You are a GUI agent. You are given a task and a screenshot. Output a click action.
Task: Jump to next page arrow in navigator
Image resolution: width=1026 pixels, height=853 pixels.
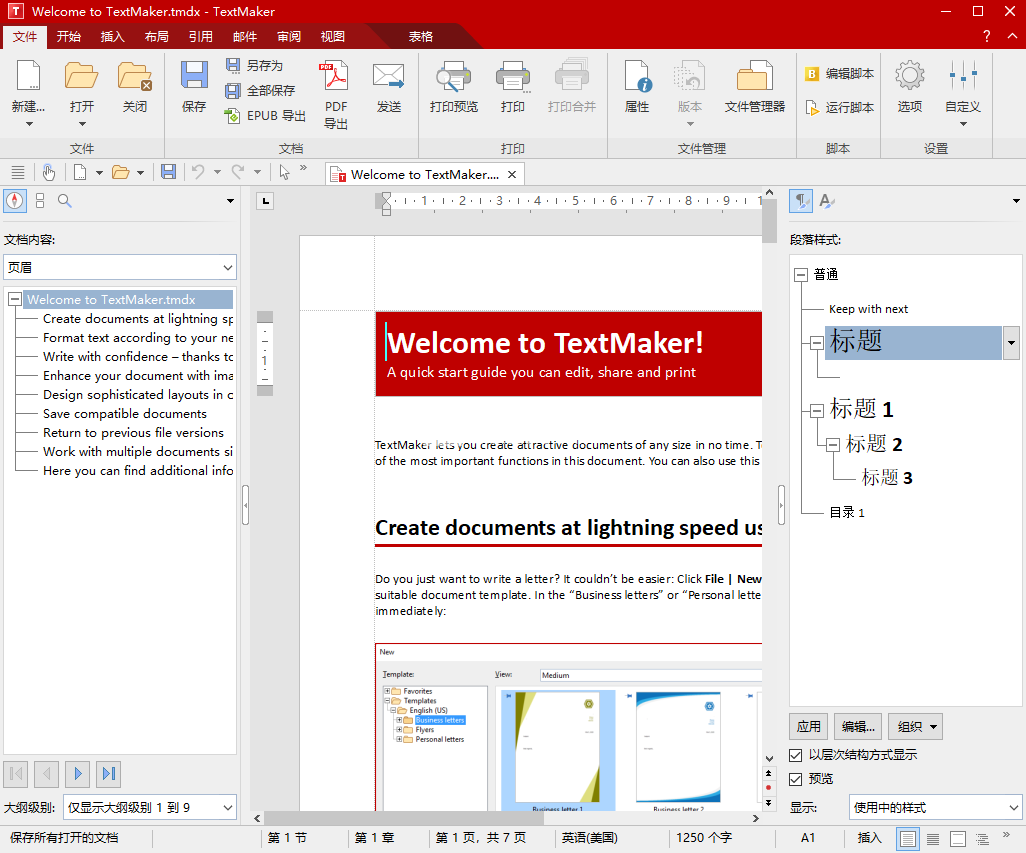(x=78, y=774)
